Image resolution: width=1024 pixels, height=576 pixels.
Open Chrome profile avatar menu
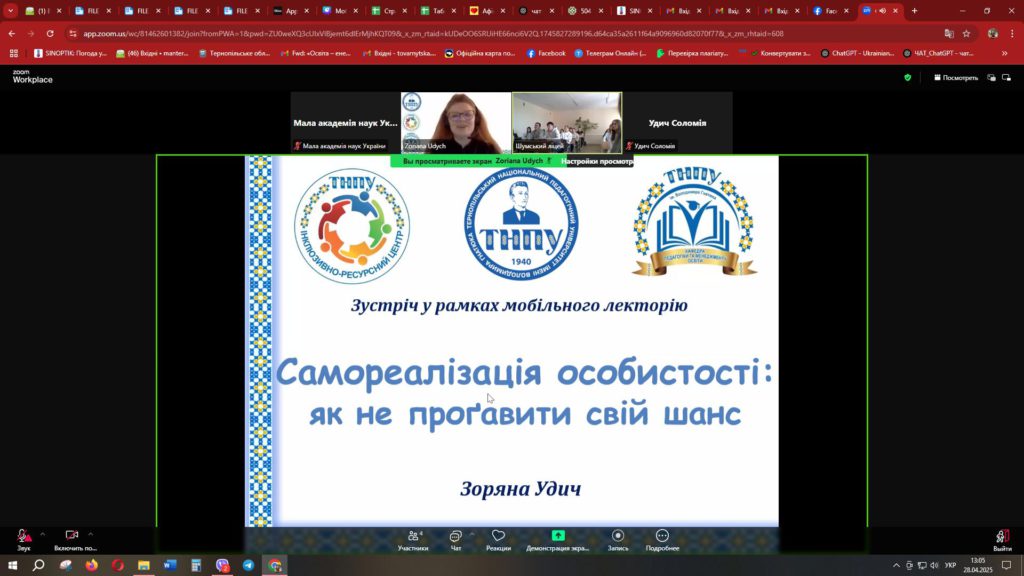coord(993,33)
